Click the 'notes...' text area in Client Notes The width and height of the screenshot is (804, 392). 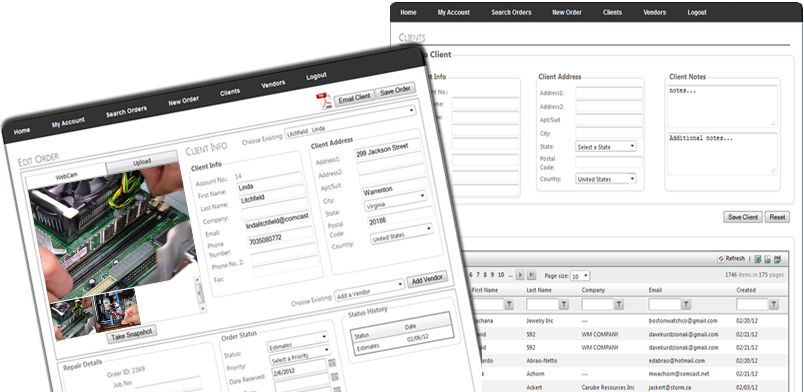pyautogui.click(x=722, y=106)
